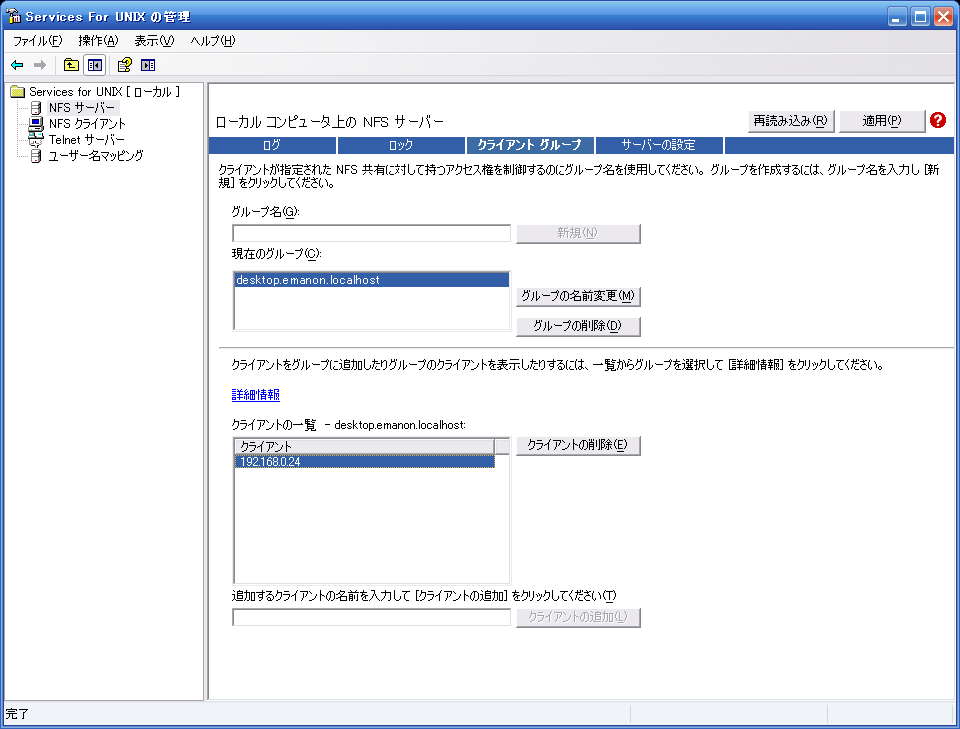Click the NFS サーバー node icon
This screenshot has height=729, width=960.
coord(36,108)
